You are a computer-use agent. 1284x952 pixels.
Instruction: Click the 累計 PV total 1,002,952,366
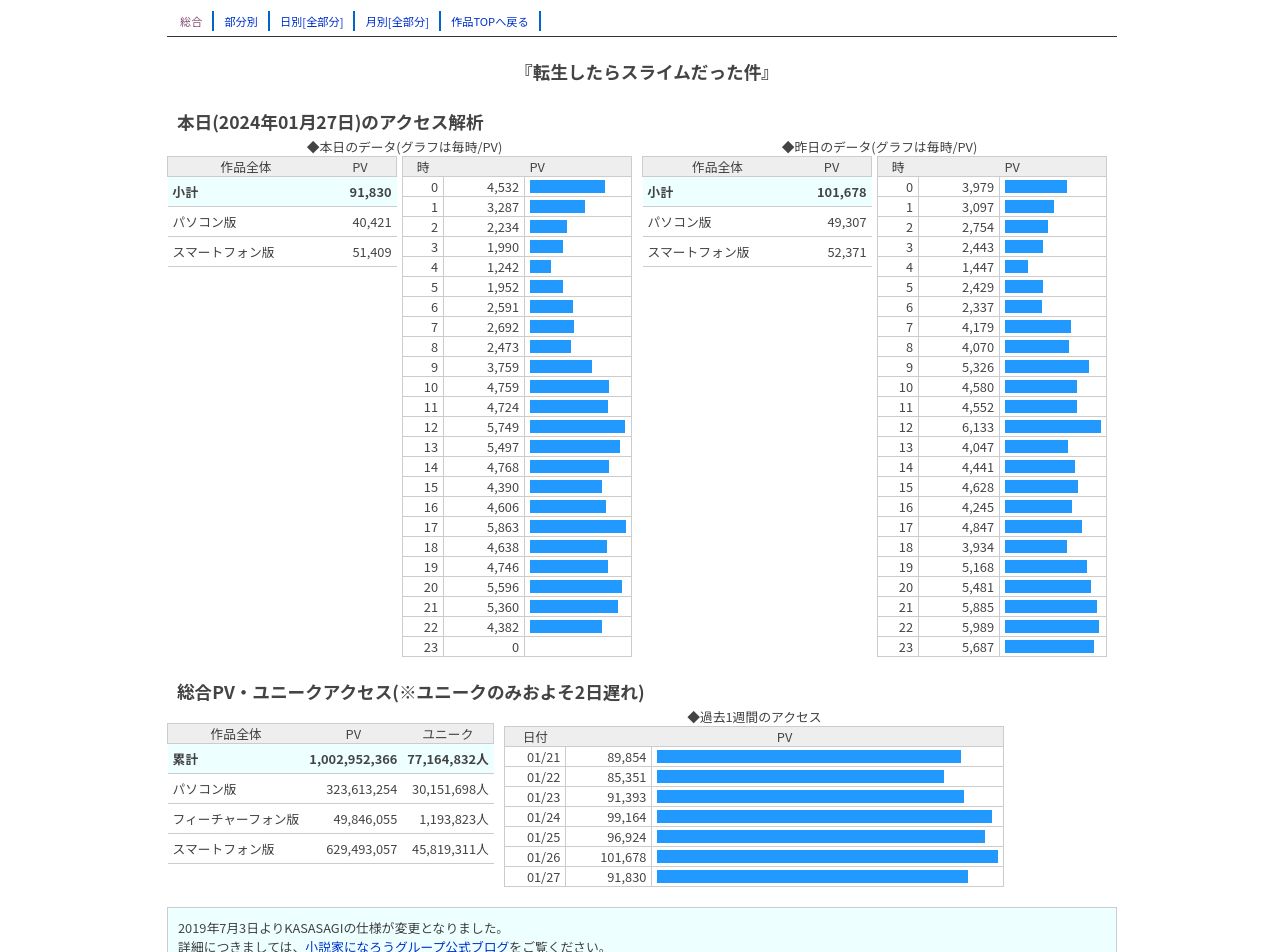(x=353, y=759)
